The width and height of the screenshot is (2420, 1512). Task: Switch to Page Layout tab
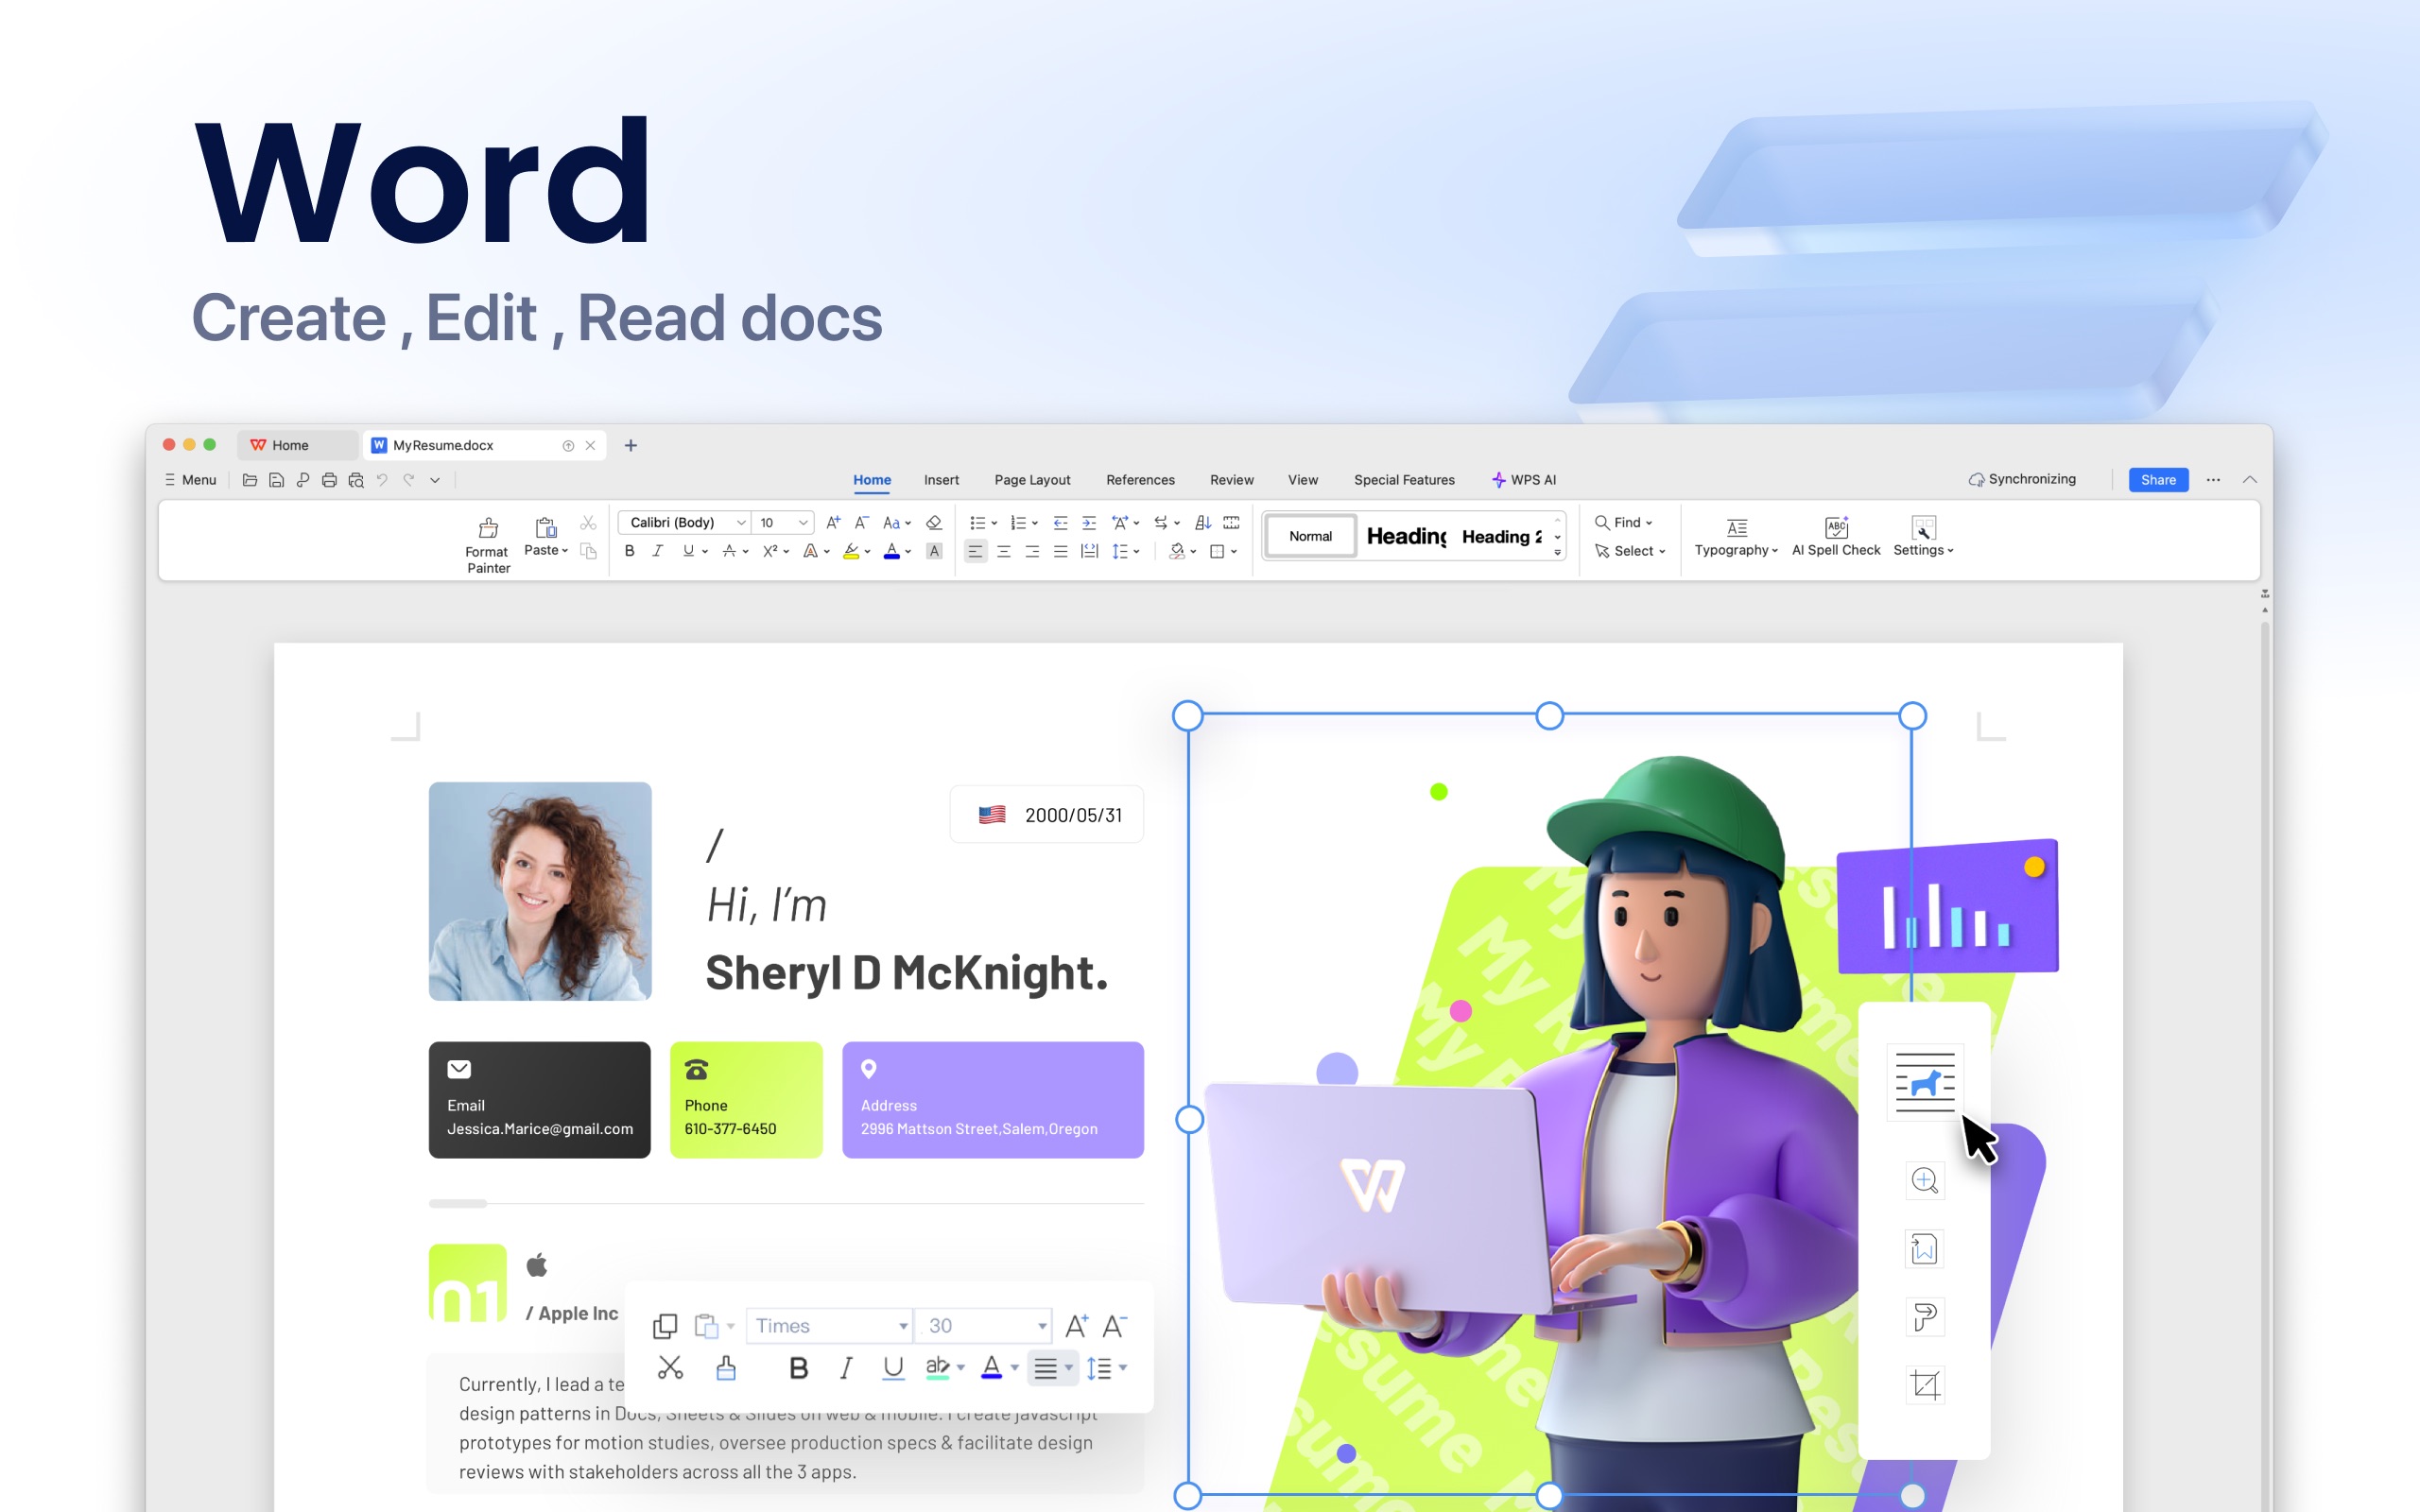tap(1032, 480)
